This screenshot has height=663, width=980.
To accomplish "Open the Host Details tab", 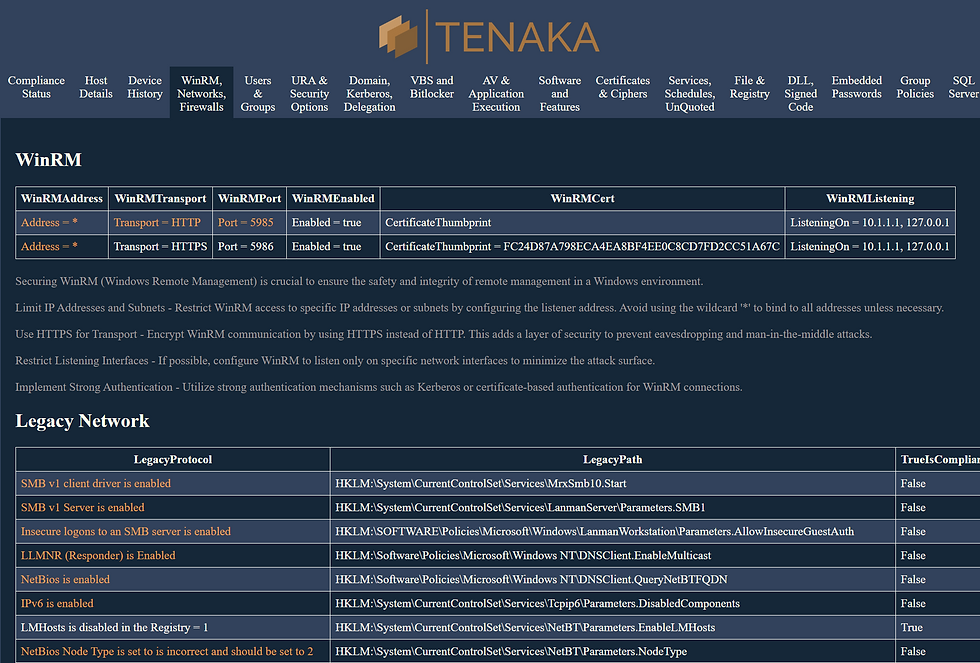I will point(96,87).
